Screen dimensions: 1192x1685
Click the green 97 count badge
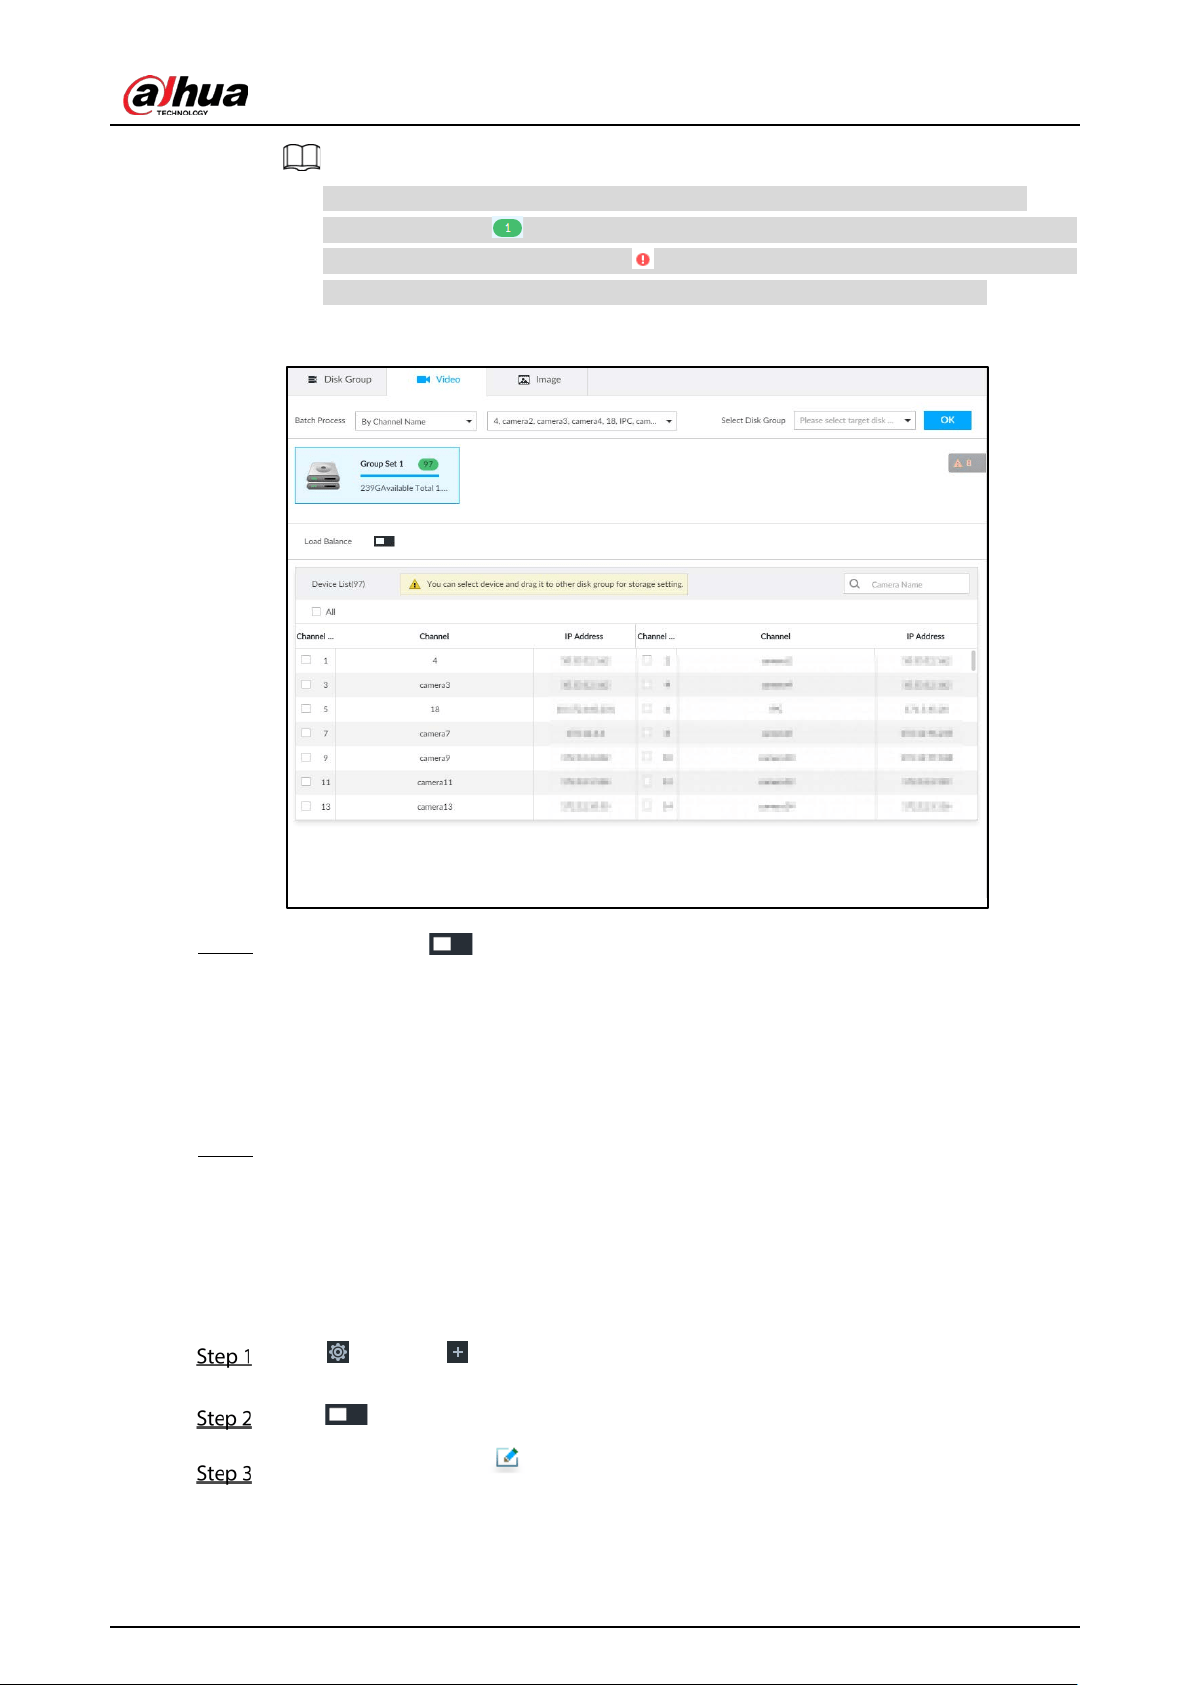coord(428,464)
